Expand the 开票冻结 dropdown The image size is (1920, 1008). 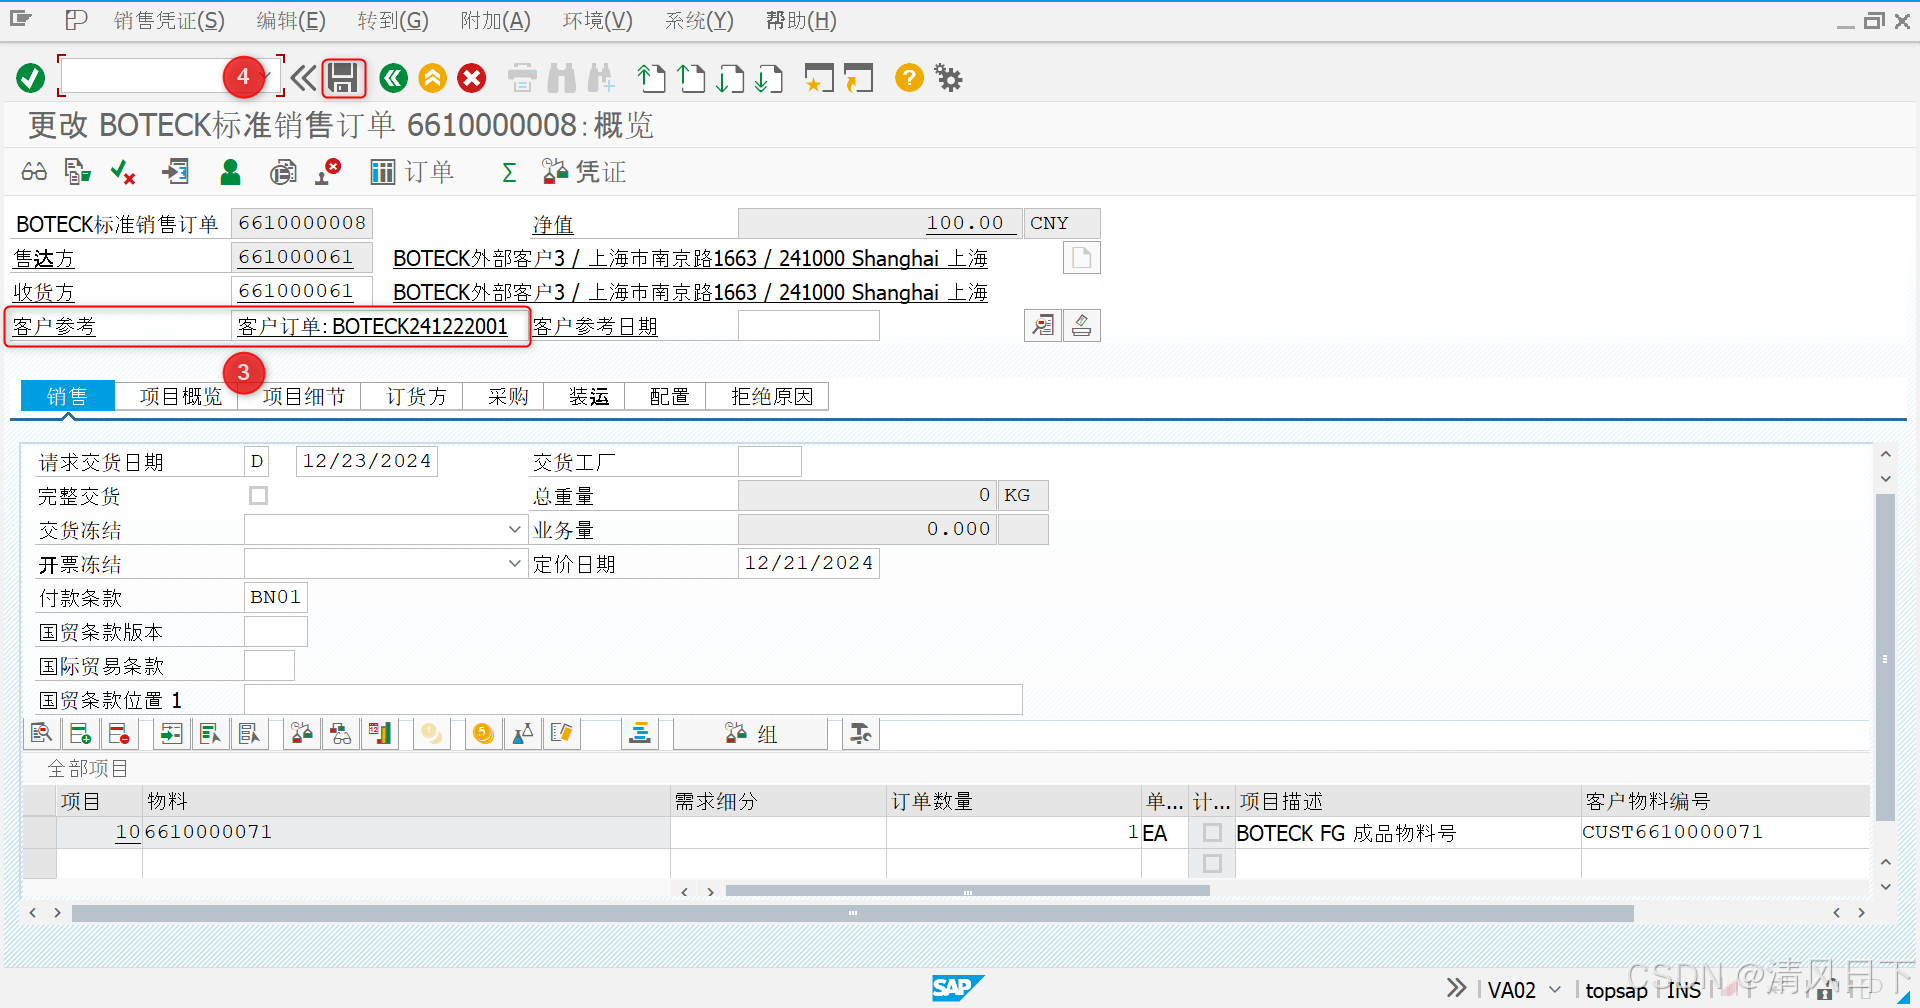514,563
